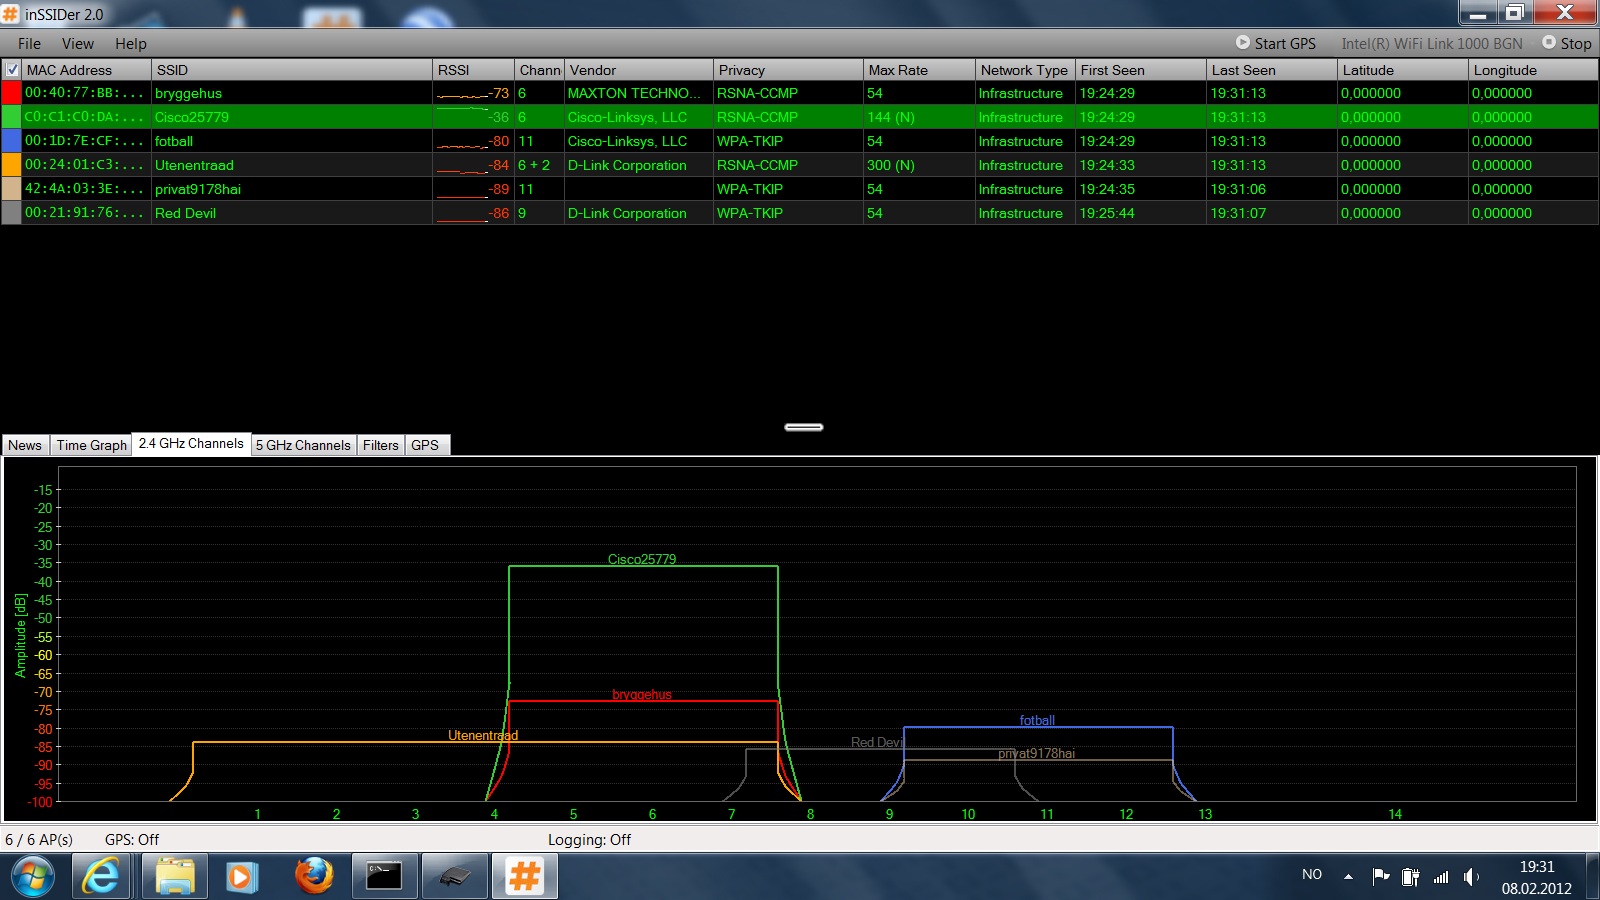This screenshot has width=1600, height=900.
Task: Click MAC address 00:40:77:BB
Action: coord(86,93)
